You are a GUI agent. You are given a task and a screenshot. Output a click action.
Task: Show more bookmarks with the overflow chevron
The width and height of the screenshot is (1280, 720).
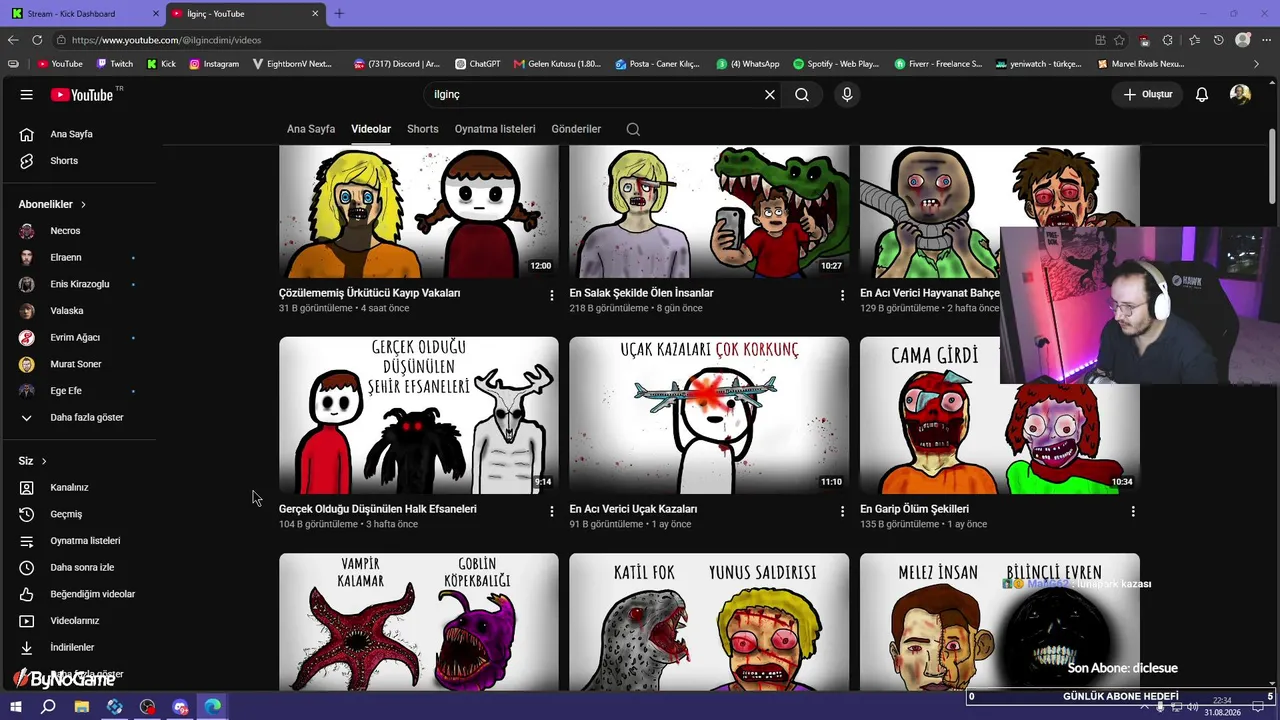point(1257,64)
